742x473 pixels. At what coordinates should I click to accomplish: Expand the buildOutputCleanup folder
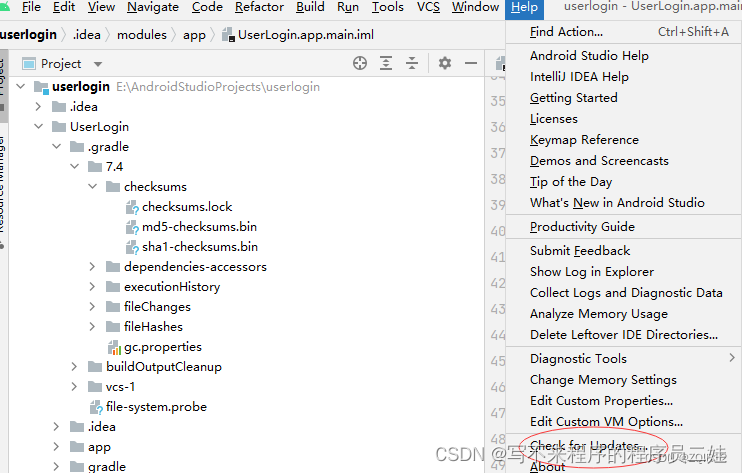pos(74,367)
